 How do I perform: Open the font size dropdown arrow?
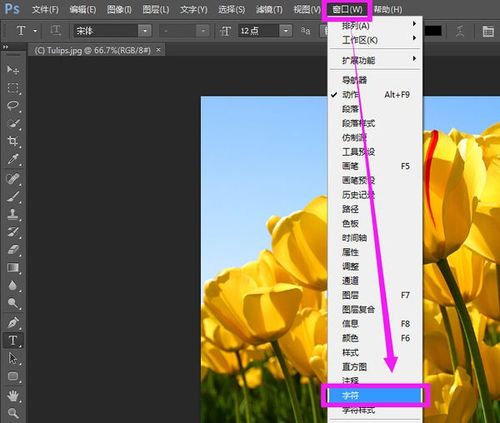pyautogui.click(x=286, y=31)
